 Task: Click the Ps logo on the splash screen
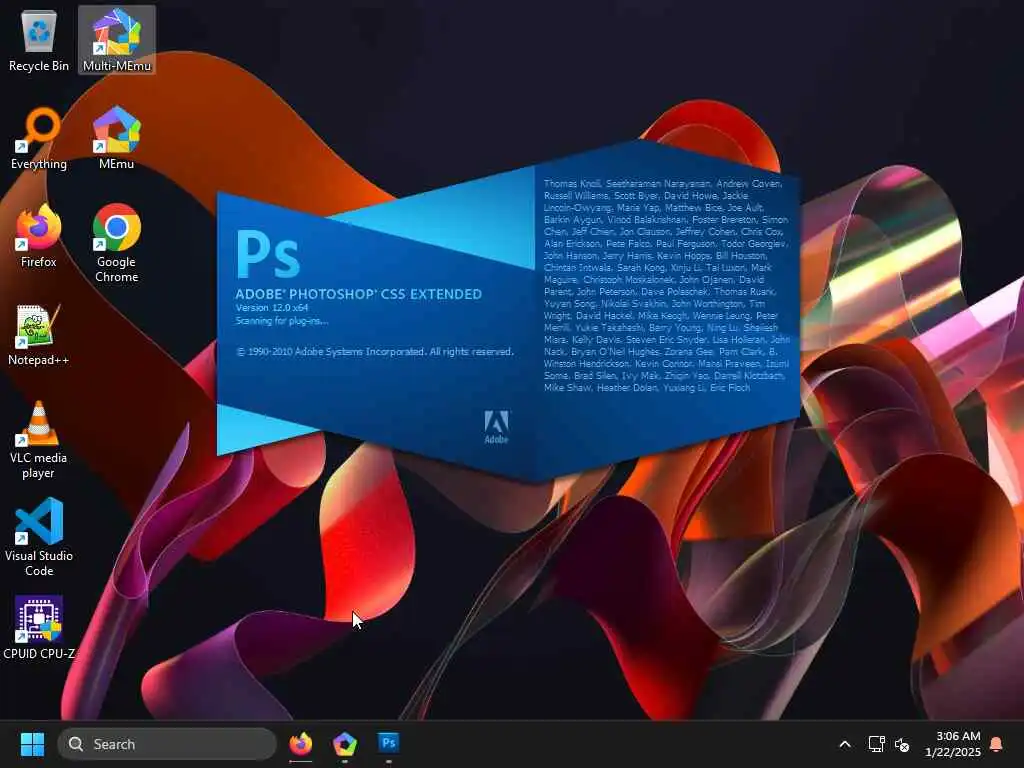click(268, 255)
